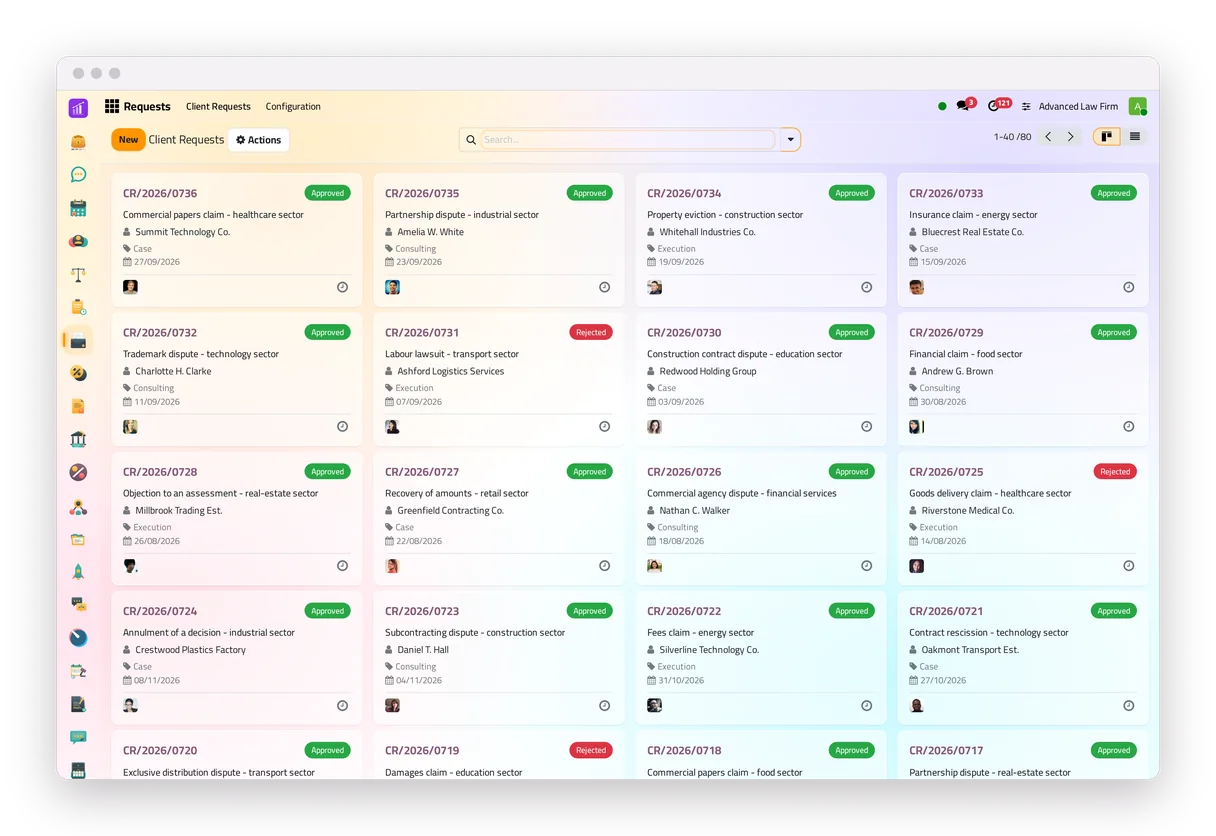Open the Actions gear menu
This screenshot has height=836, width=1216.
258,140
